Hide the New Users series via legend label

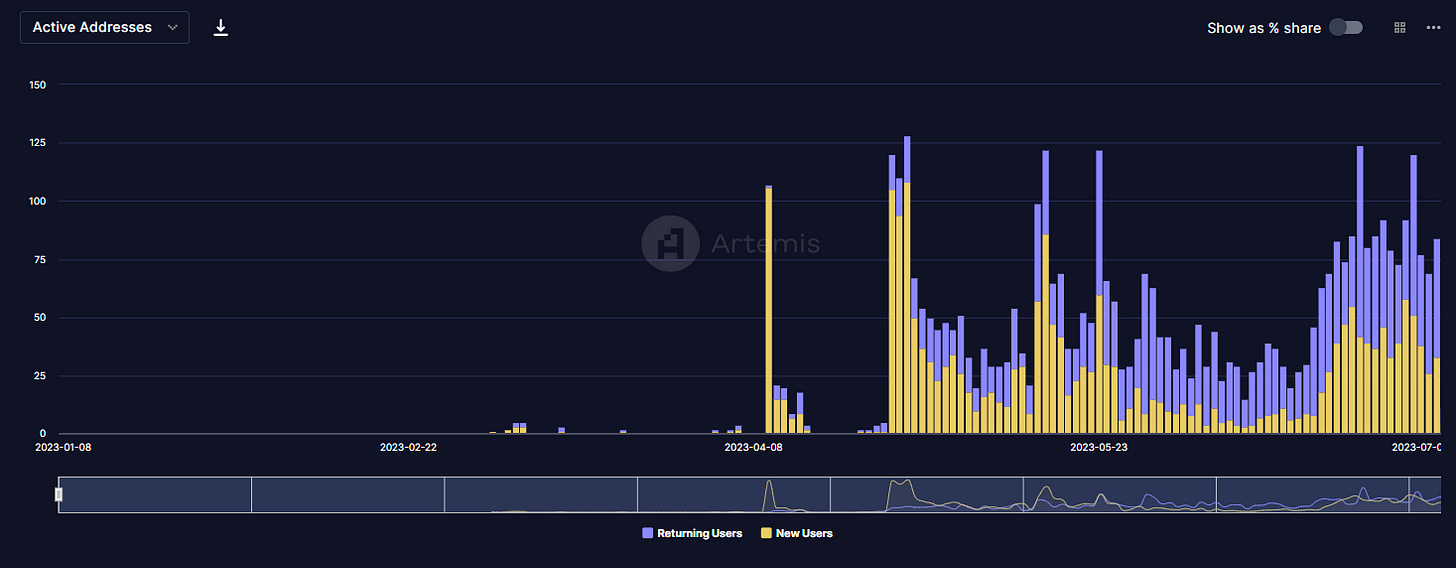(x=804, y=534)
